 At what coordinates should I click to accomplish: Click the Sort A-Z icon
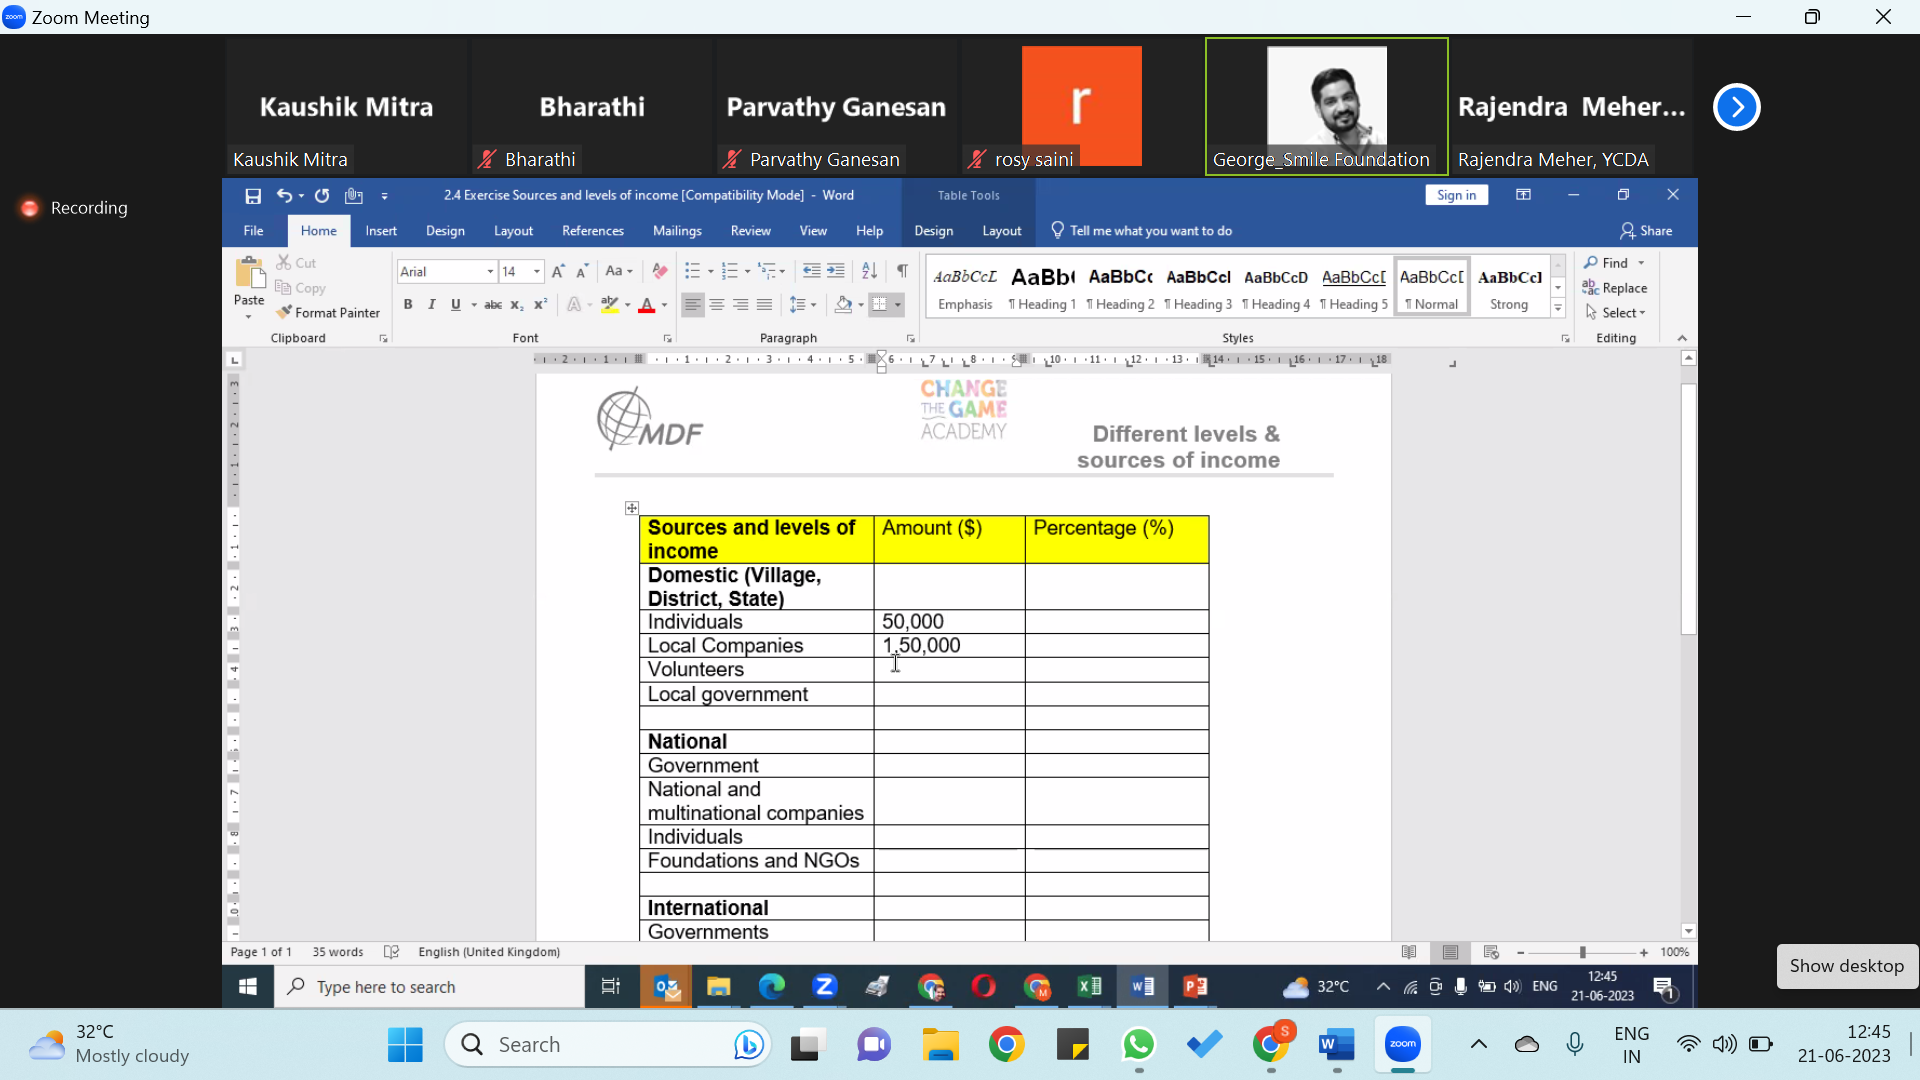coord(869,271)
